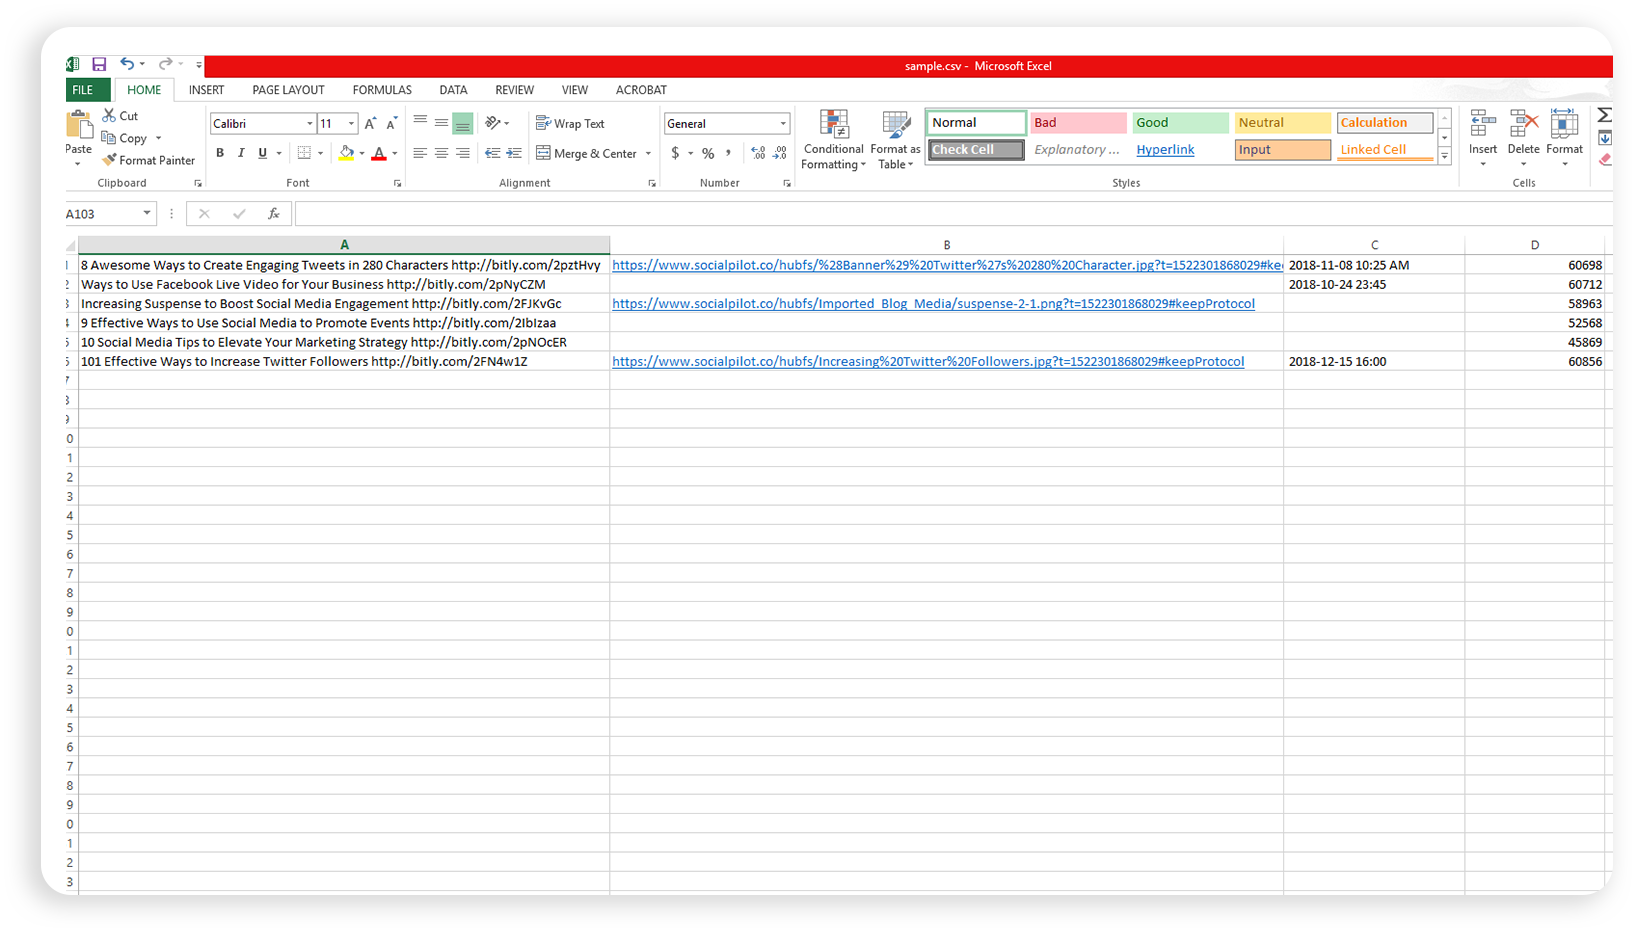This screenshot has width=1637, height=933.
Task: Cut the selection with the scissors icon
Action: [109, 116]
